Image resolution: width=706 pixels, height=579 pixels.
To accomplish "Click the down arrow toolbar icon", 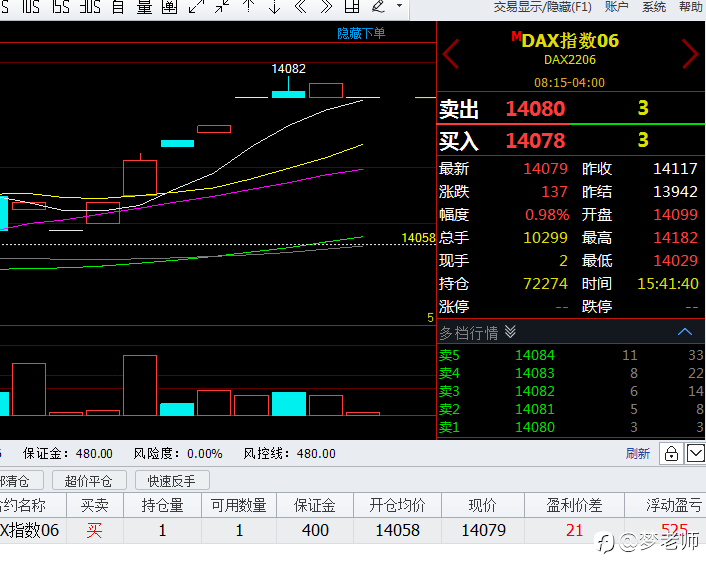I will [274, 7].
